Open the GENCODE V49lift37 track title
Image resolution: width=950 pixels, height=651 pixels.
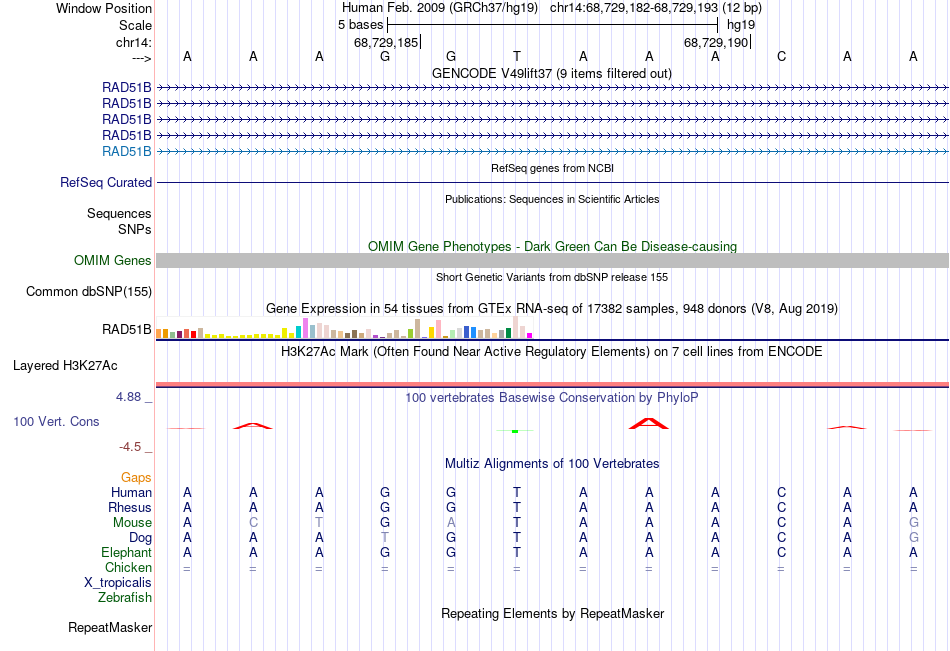point(552,73)
